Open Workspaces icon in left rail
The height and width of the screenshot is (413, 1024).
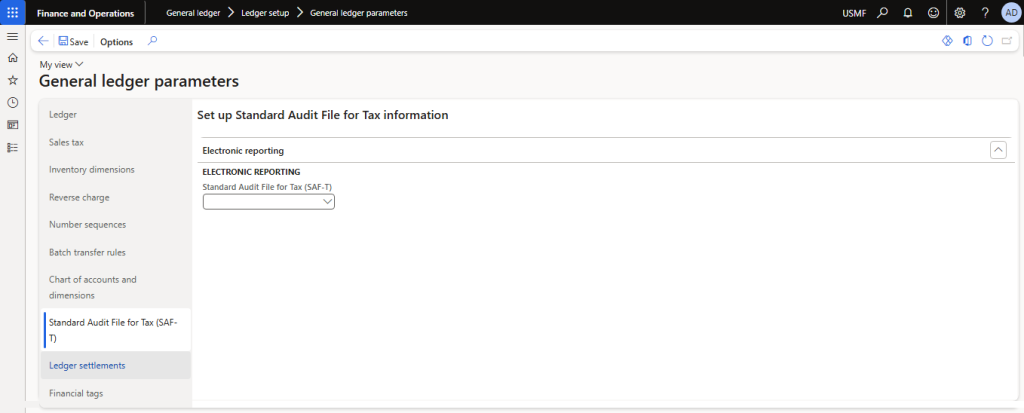[13, 125]
